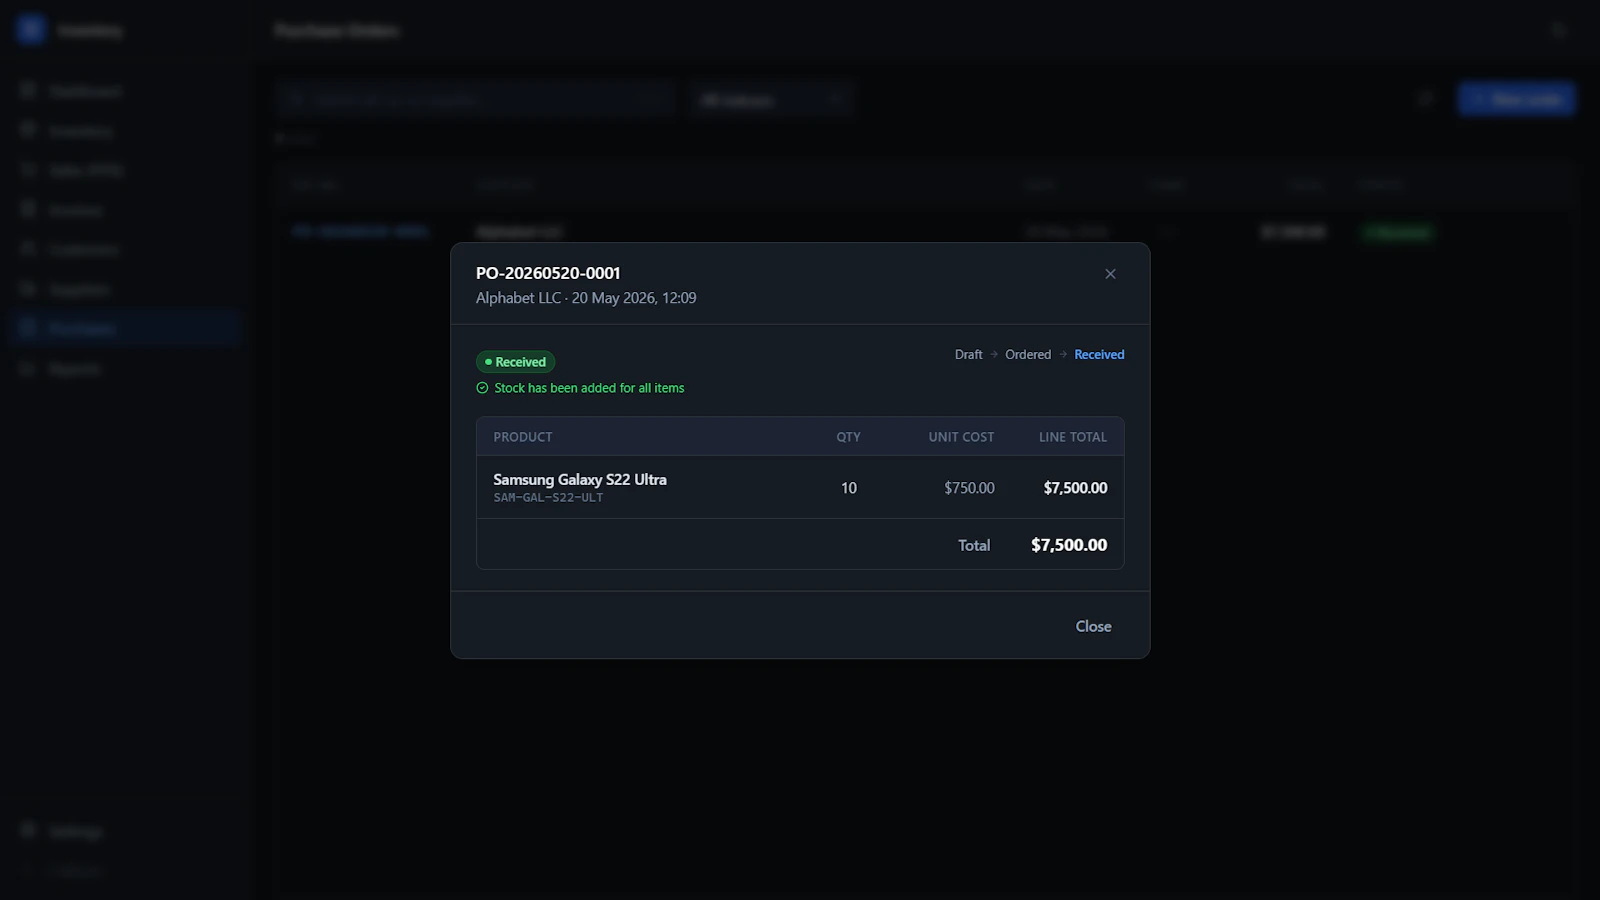
Task: Click the QTY column header
Action: pos(848,437)
